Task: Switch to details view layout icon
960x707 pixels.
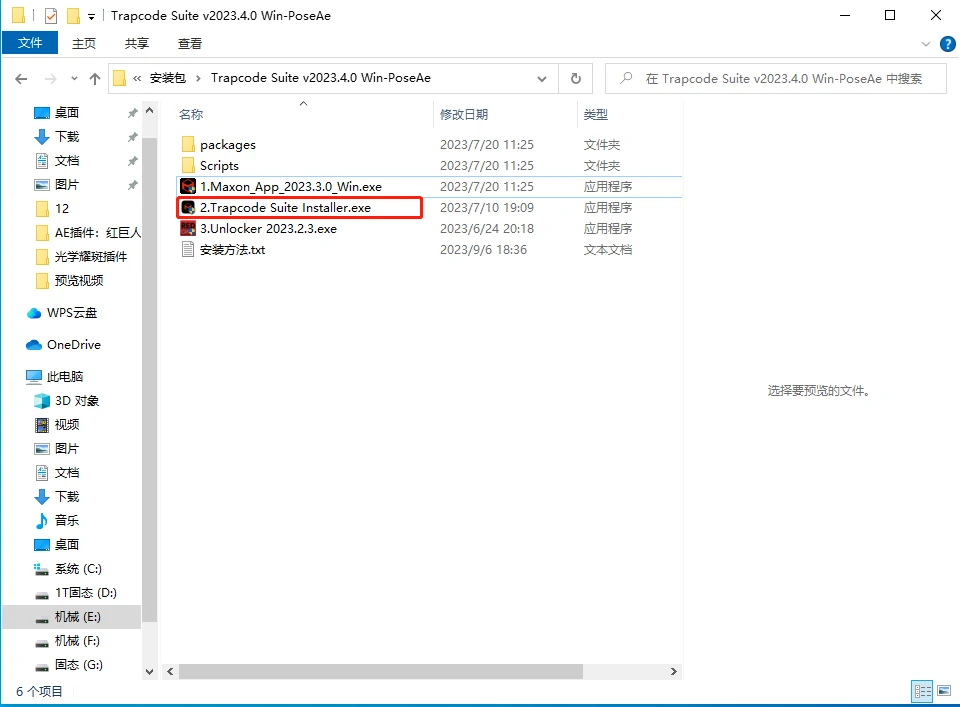Action: pyautogui.click(x=922, y=692)
